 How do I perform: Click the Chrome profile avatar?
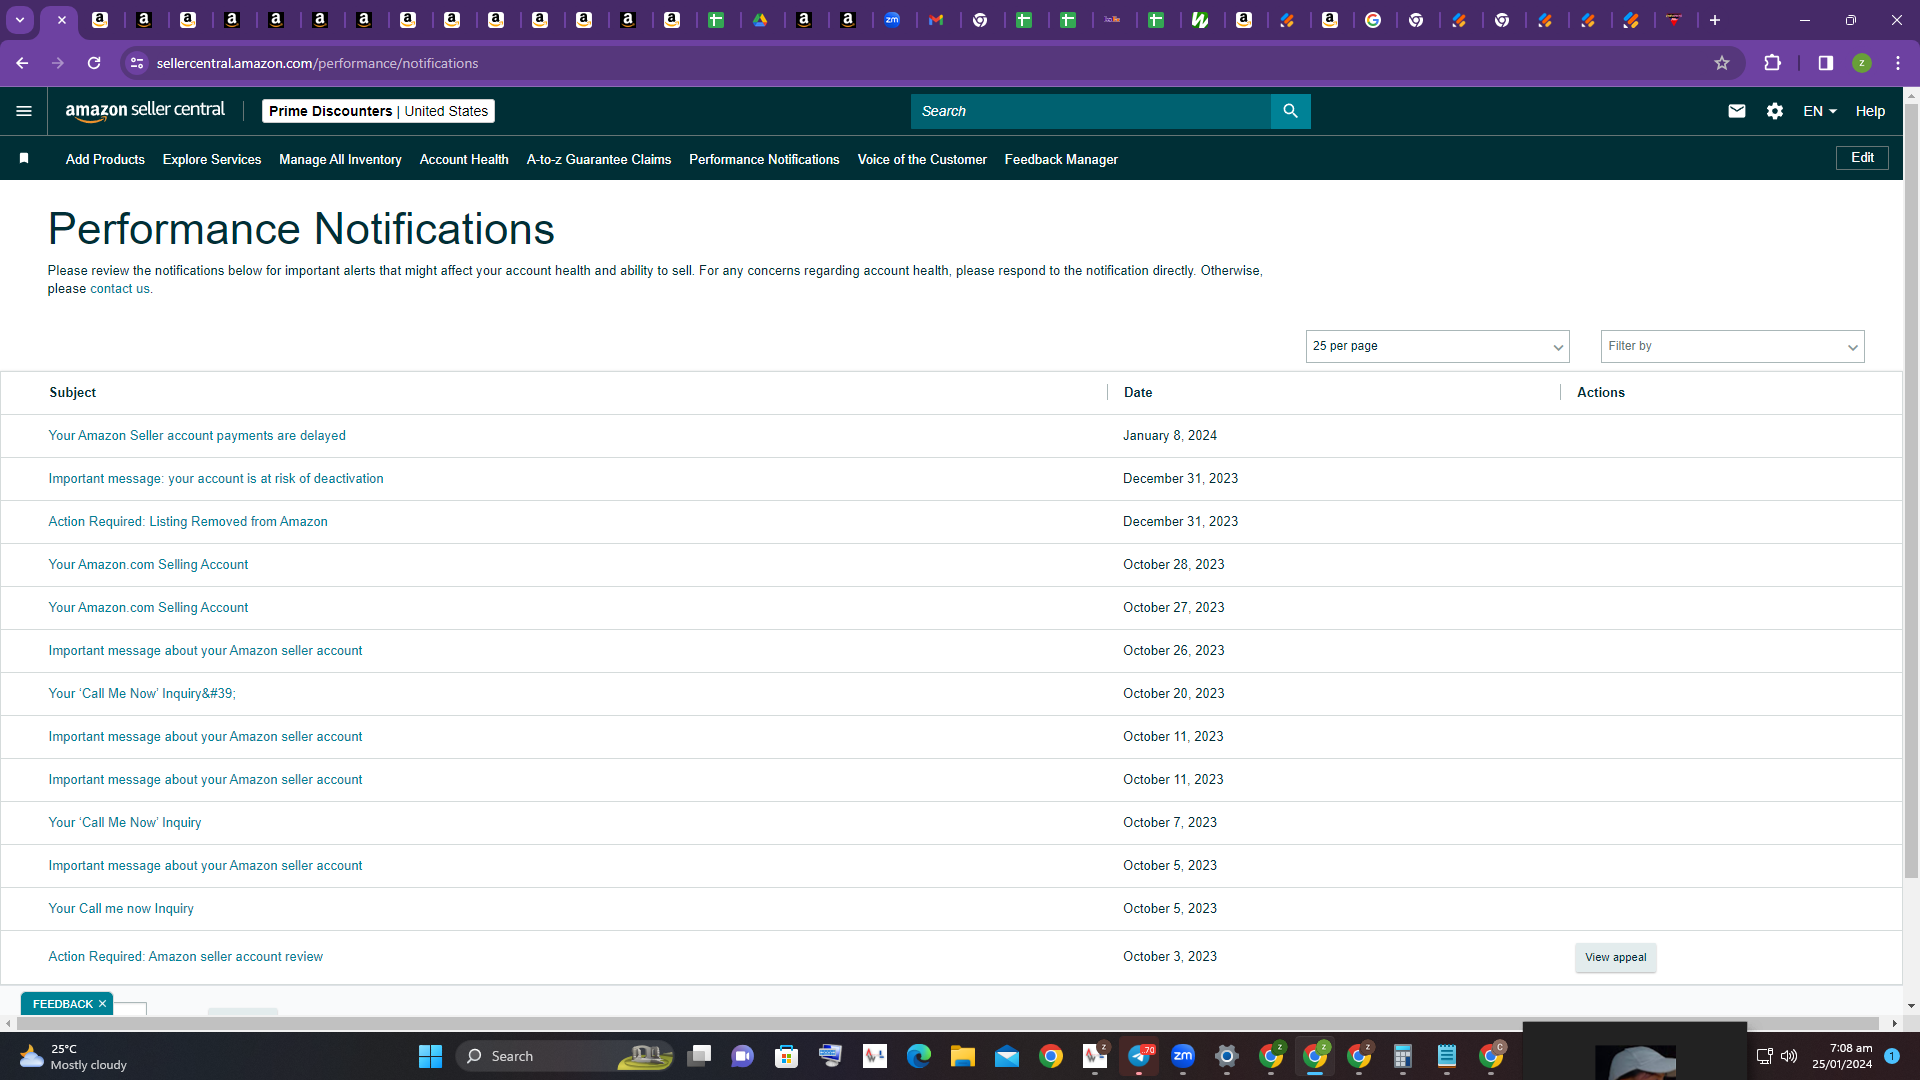tap(1862, 63)
